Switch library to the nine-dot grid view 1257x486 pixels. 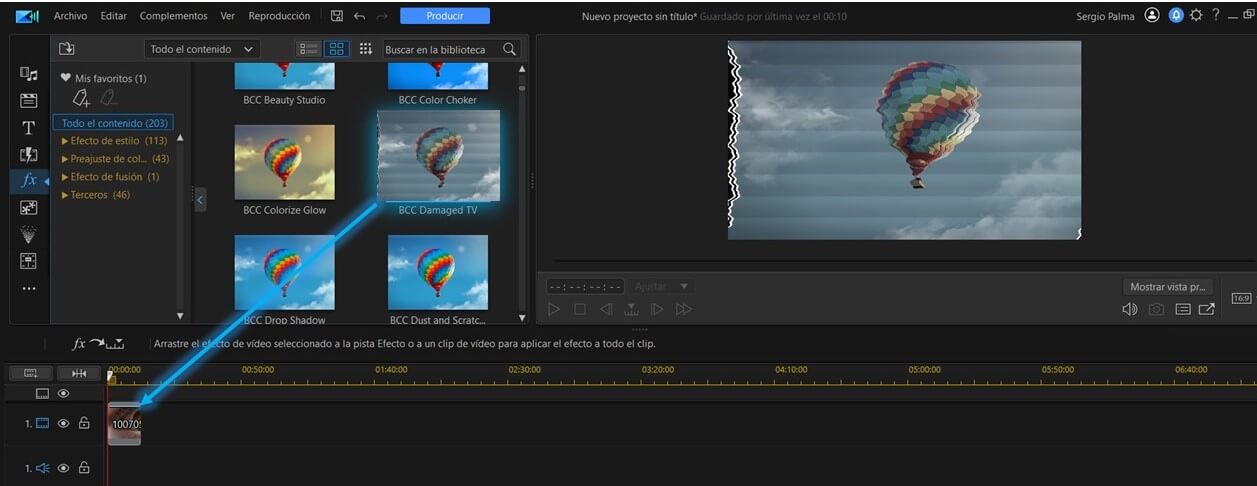365,49
